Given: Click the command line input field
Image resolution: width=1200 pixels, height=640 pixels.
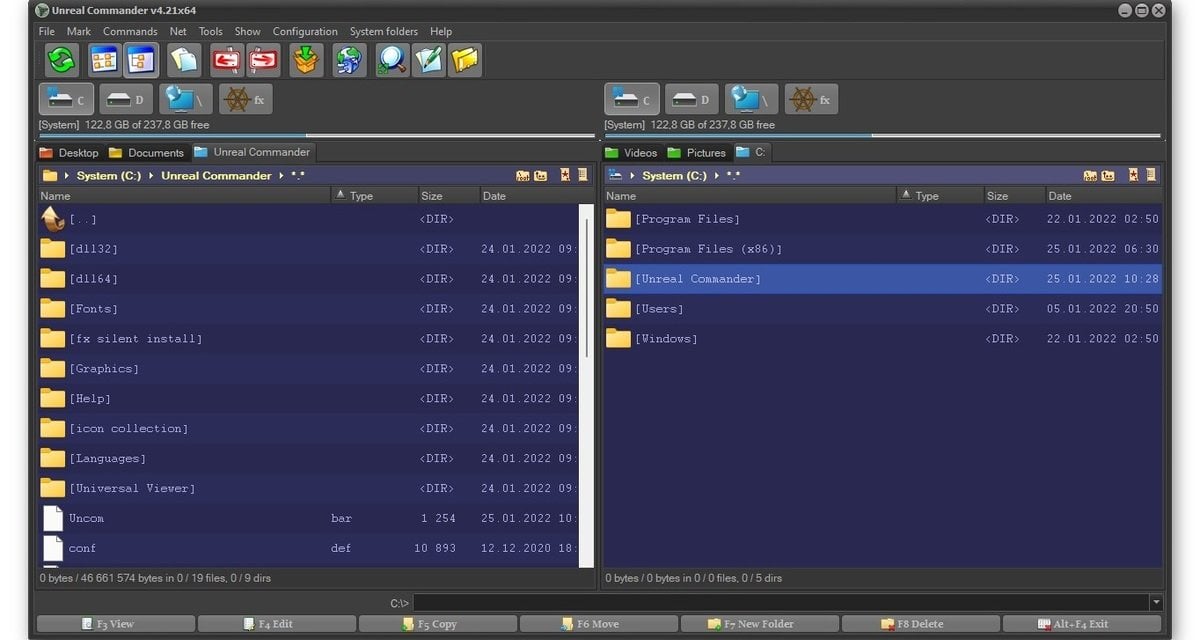Looking at the screenshot, I should click(x=781, y=603).
